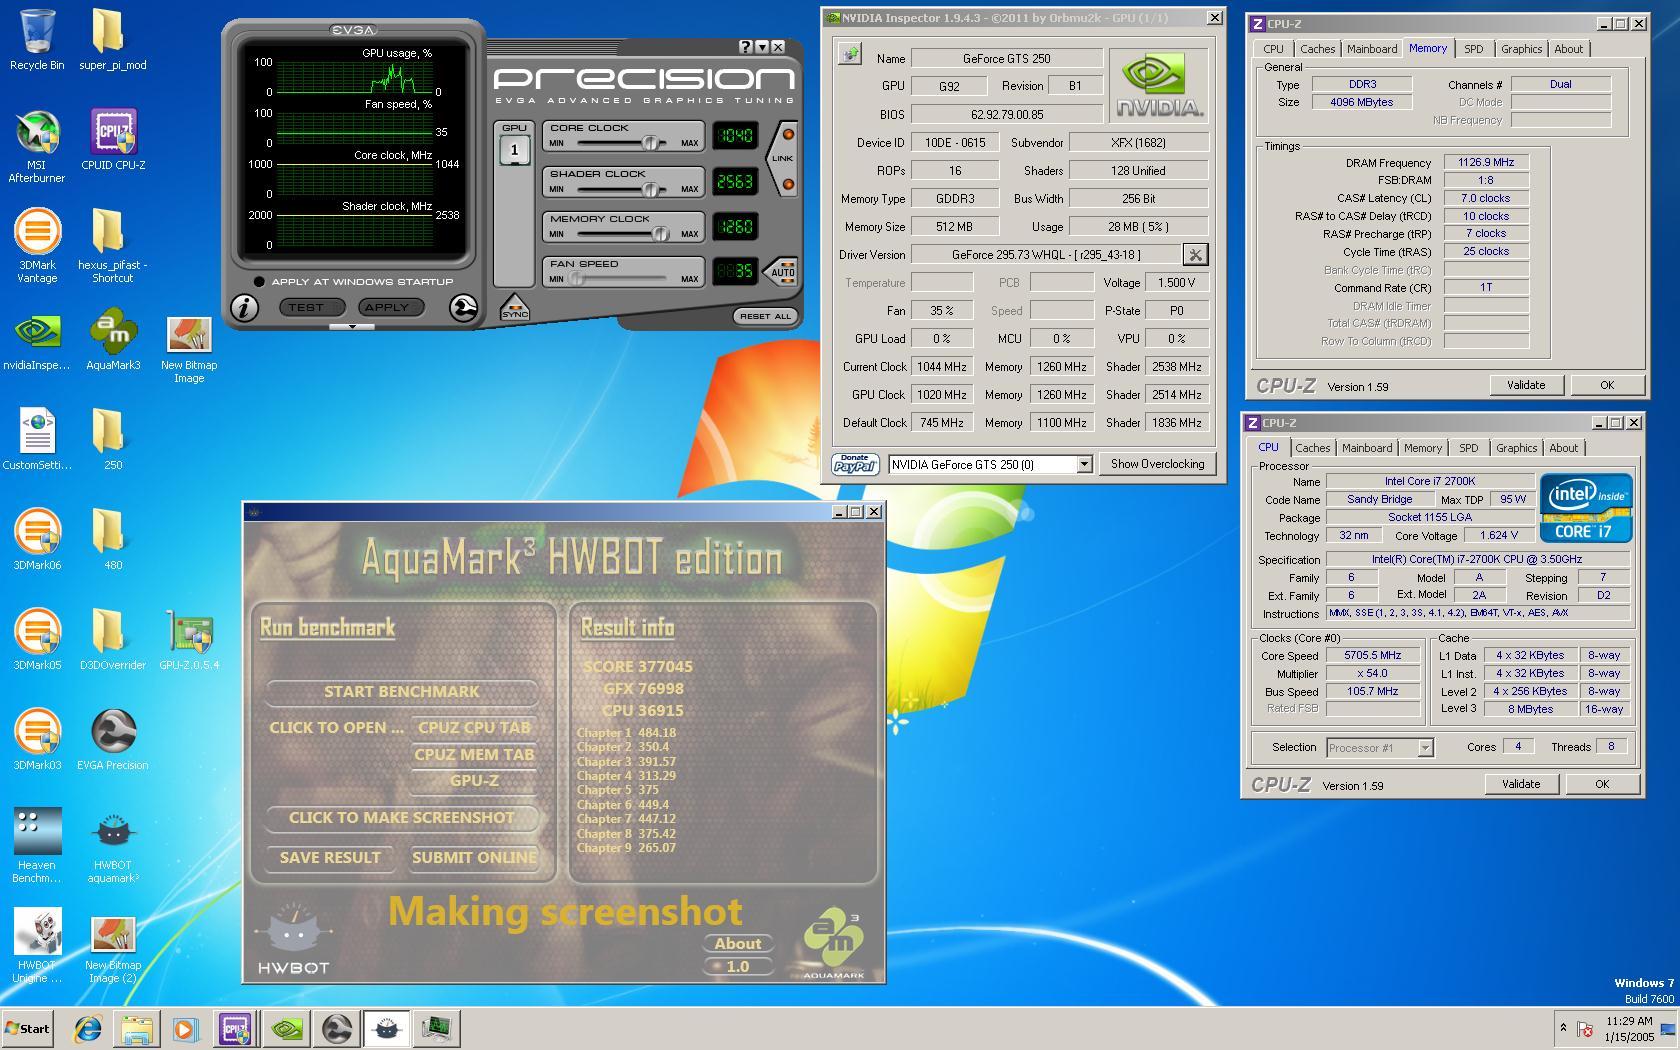This screenshot has width=1680, height=1050.
Task: Open D3DOverrider folder icon
Action: (112, 640)
